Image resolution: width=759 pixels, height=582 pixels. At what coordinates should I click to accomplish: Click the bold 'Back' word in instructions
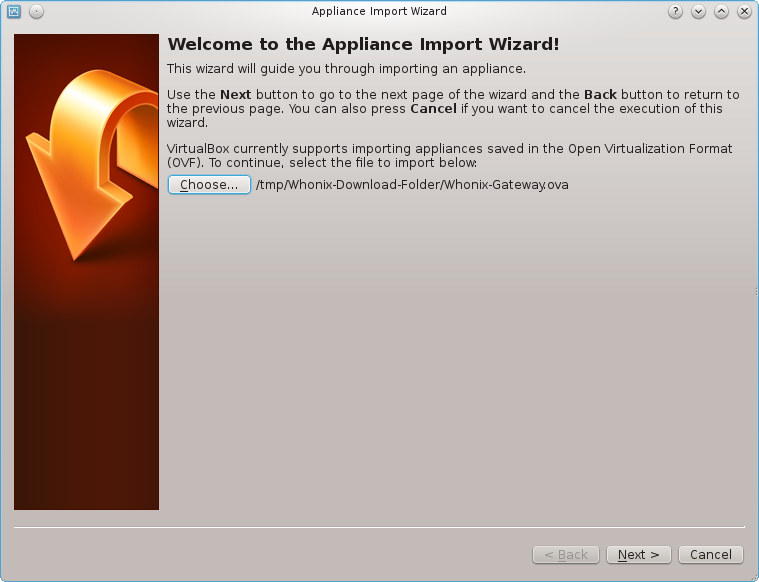coord(600,95)
